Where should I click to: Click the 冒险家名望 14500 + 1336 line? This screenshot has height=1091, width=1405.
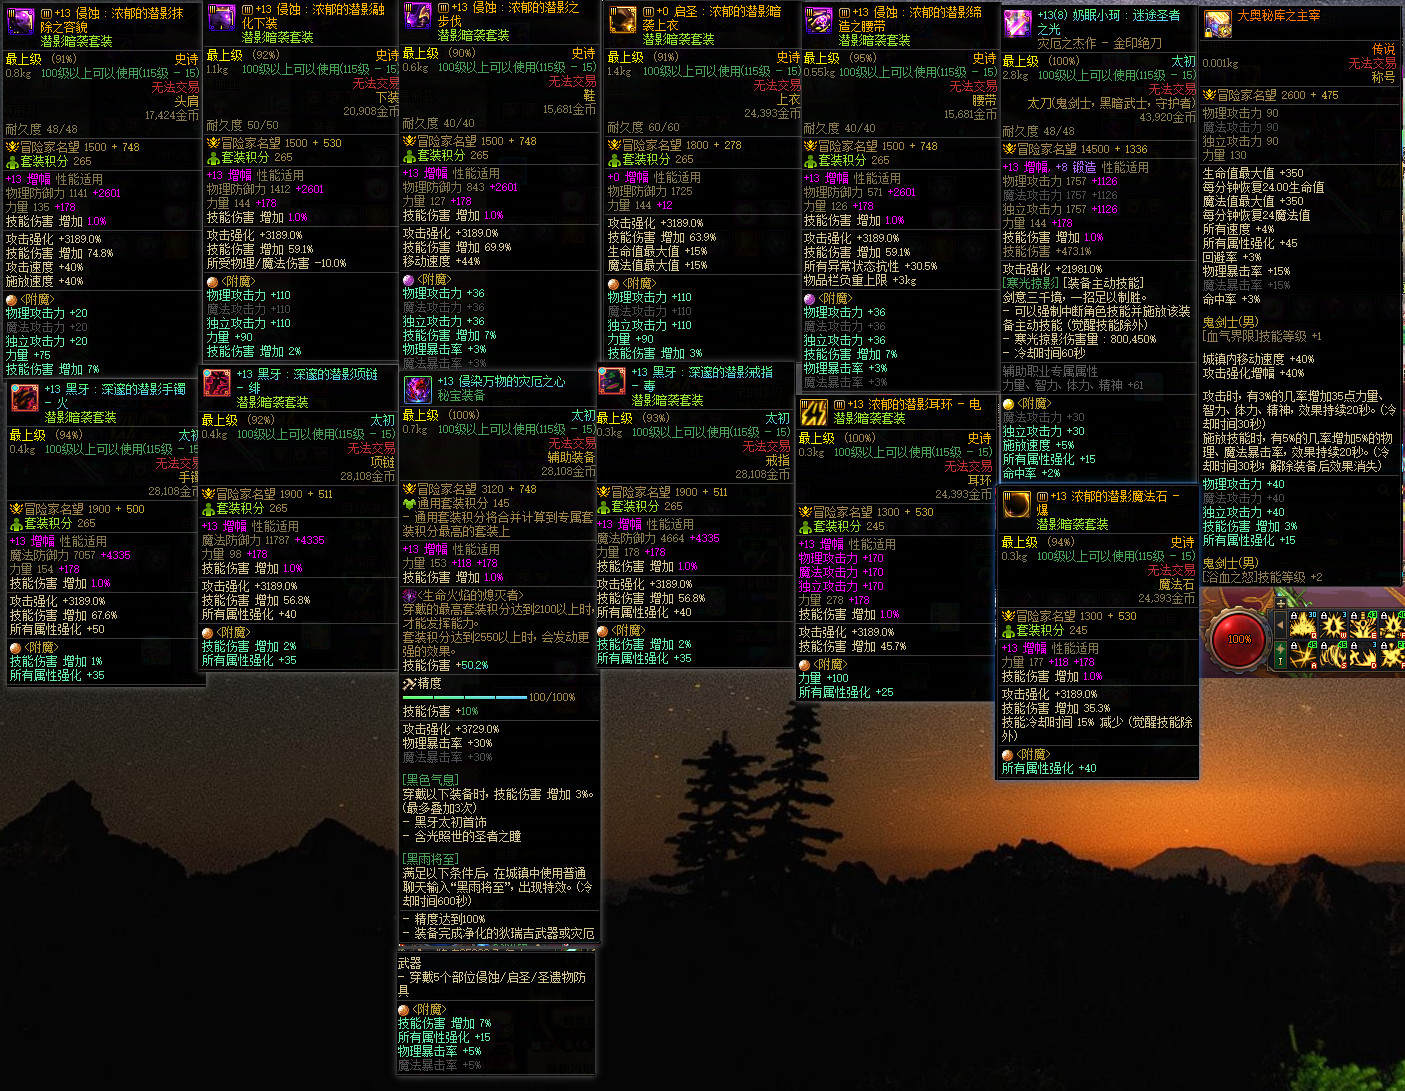[x=1076, y=149]
